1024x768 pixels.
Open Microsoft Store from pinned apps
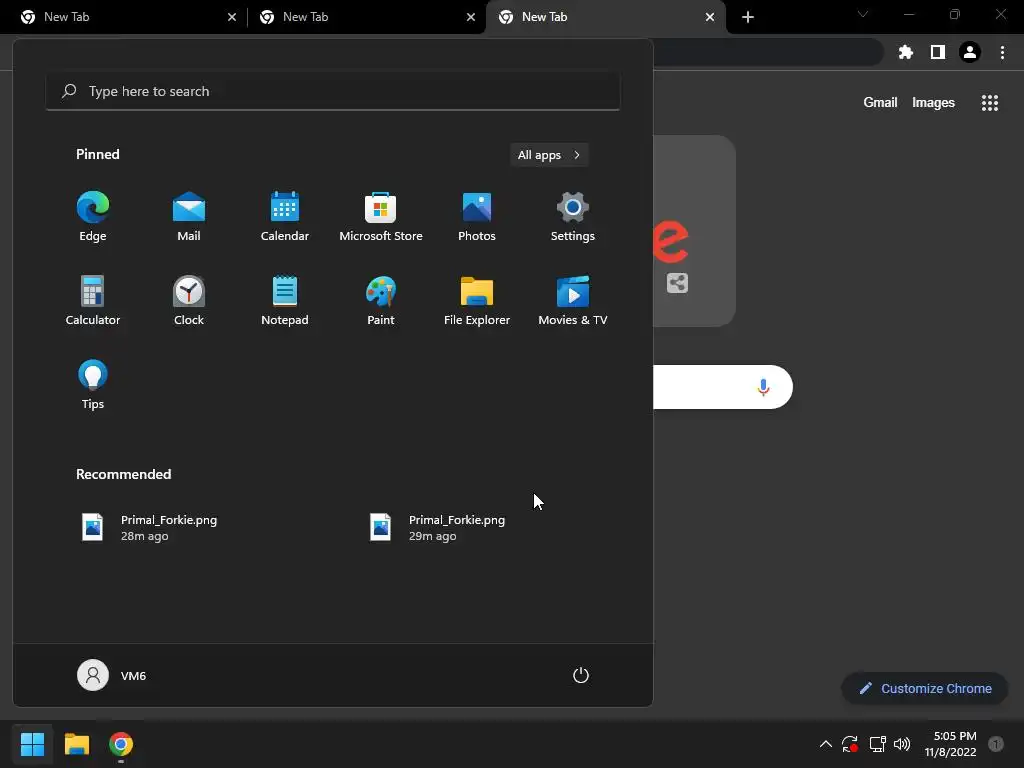point(381,217)
